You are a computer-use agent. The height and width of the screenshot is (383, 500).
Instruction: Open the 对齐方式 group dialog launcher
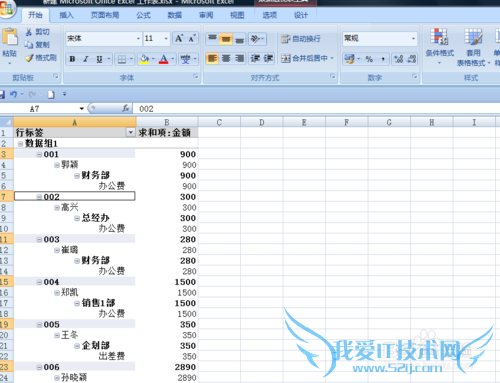point(333,77)
